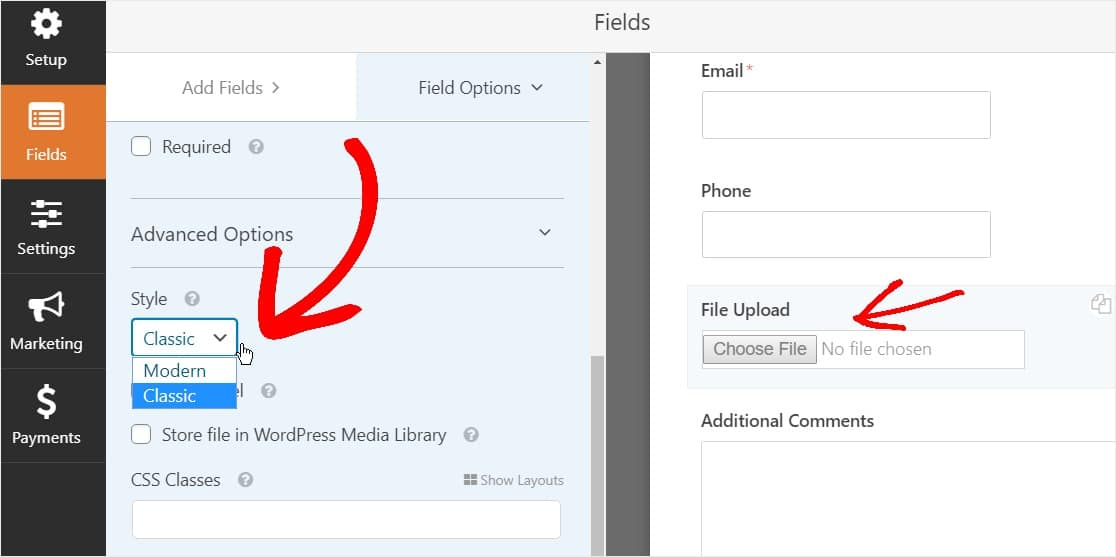Open the Payments dollar section
1116x557 pixels.
point(46,416)
